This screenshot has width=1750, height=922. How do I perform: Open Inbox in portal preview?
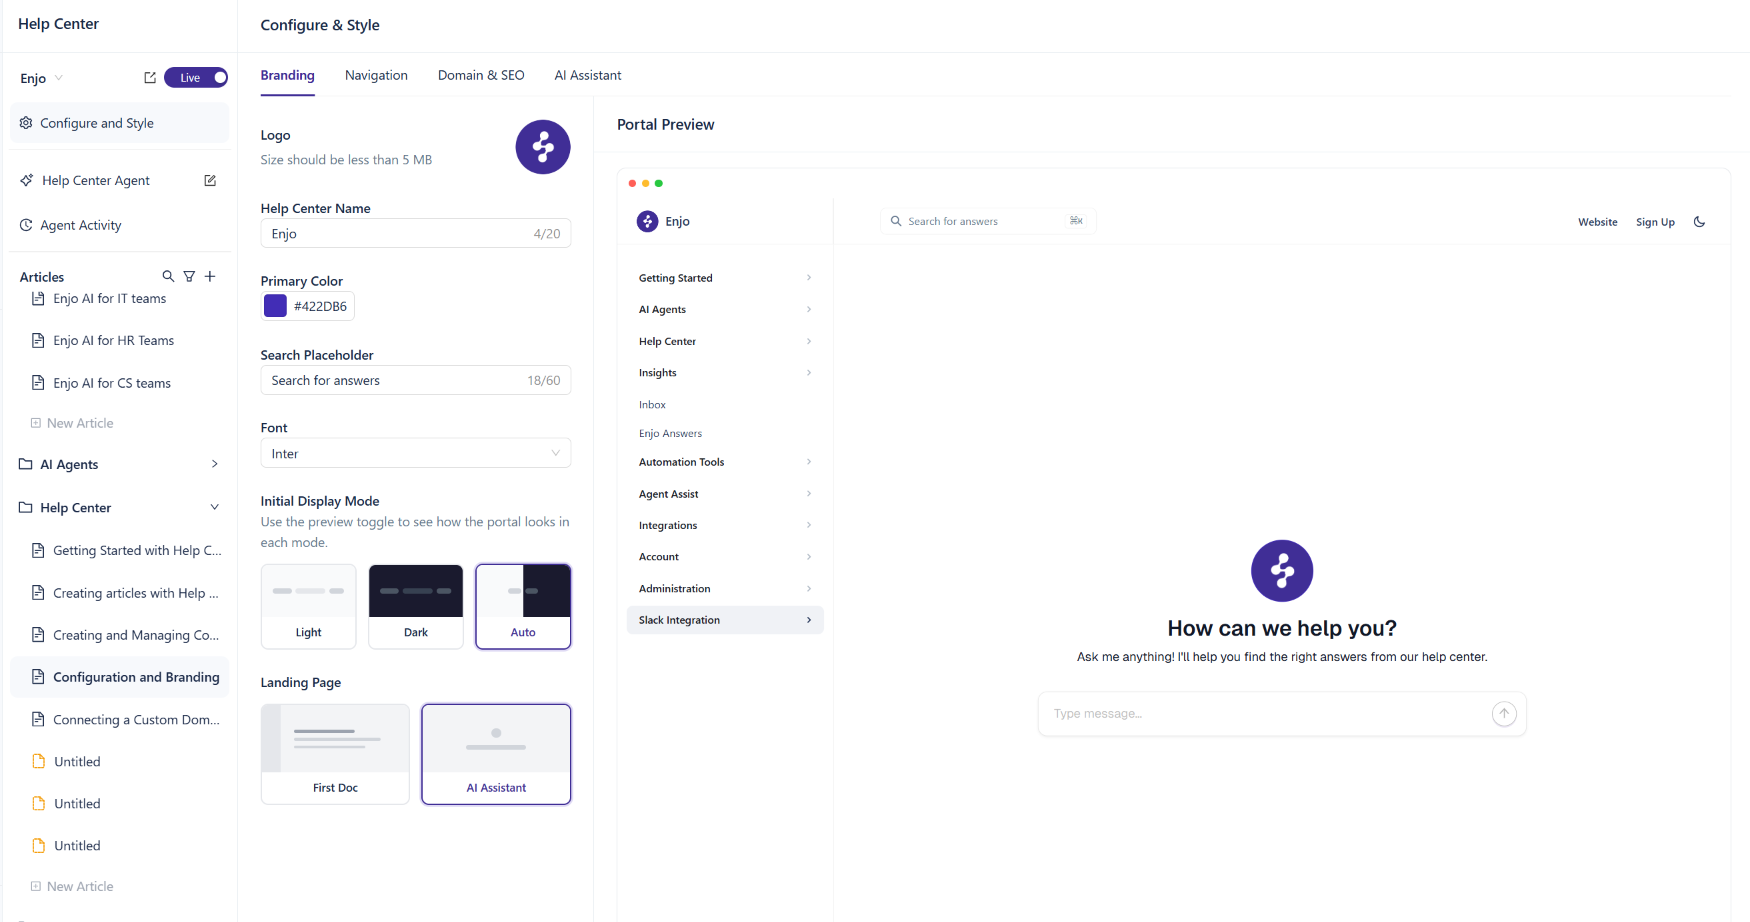pyautogui.click(x=652, y=405)
